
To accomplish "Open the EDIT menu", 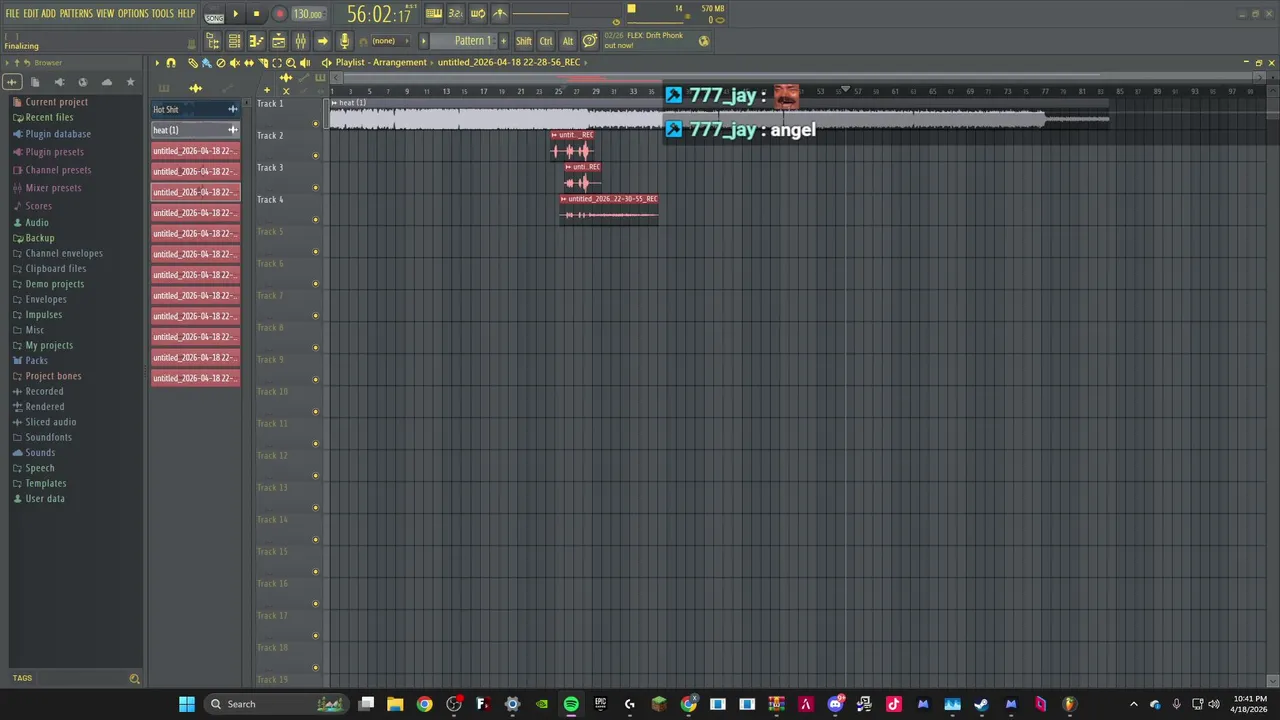I will (x=30, y=14).
